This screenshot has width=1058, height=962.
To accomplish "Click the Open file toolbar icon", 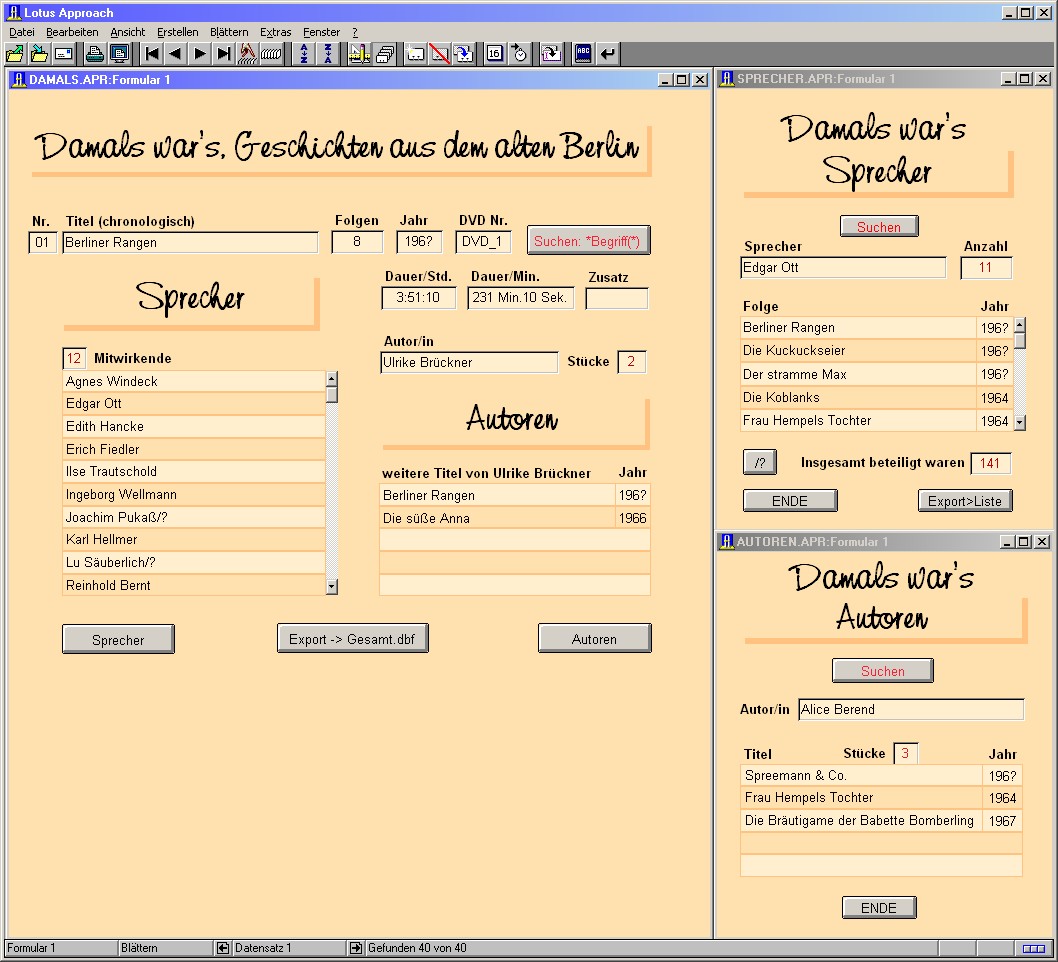I will point(15,54).
